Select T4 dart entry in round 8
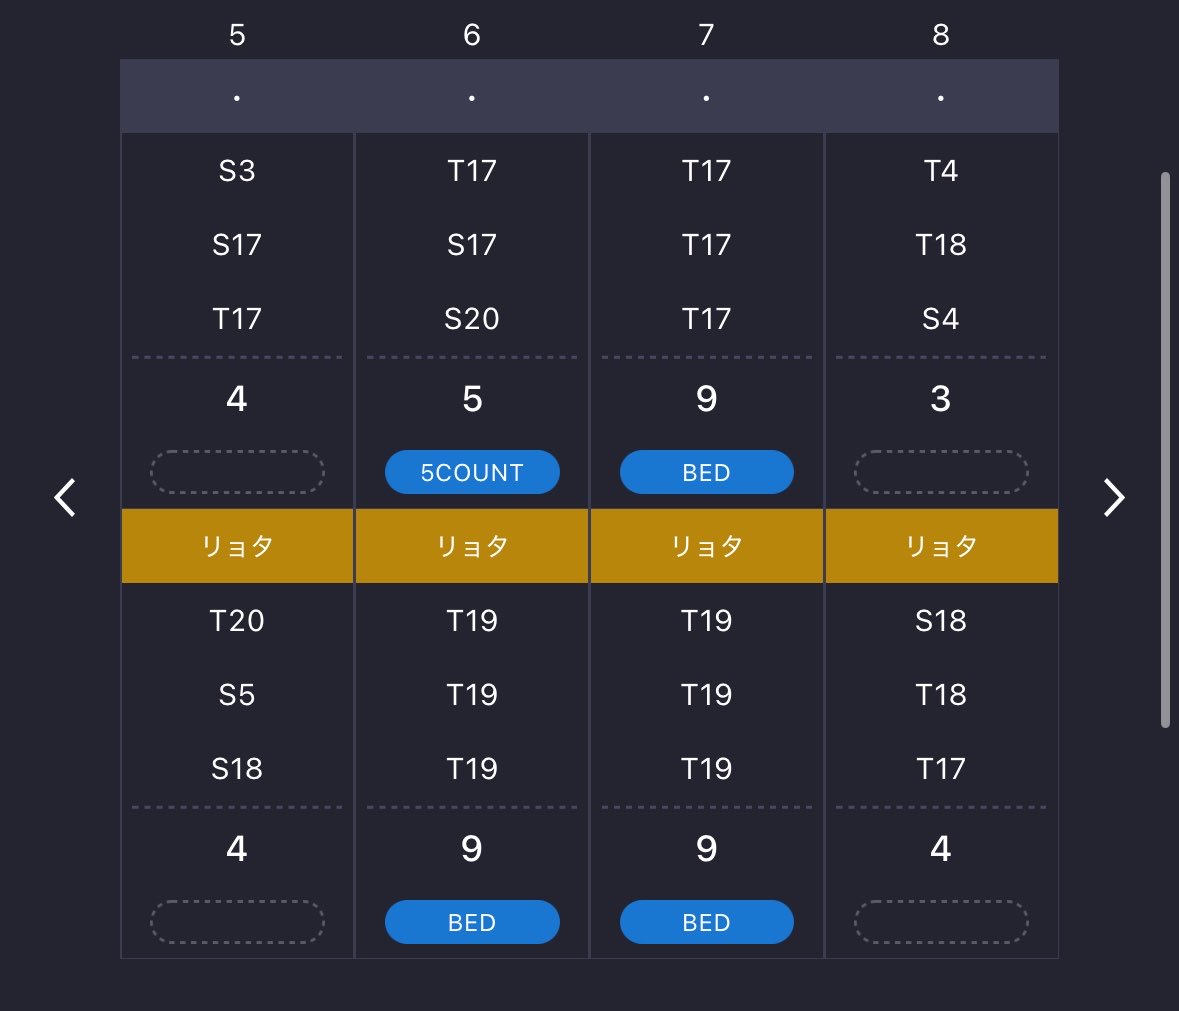 pos(941,171)
